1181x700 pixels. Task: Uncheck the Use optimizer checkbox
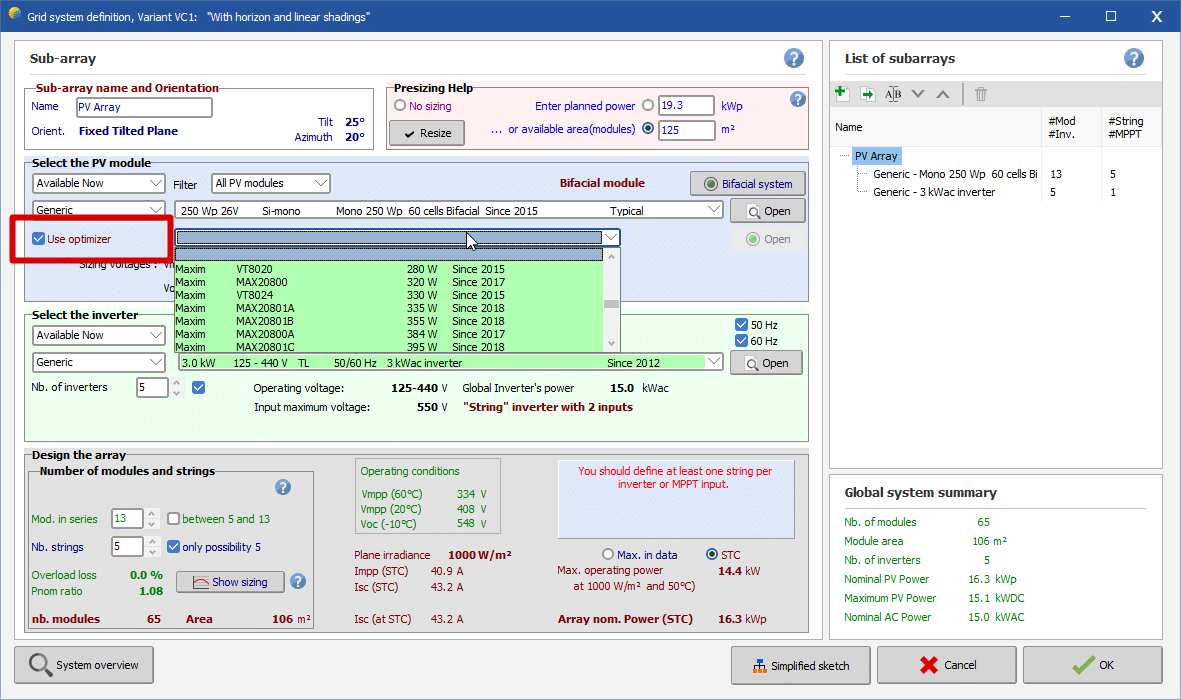click(38, 239)
